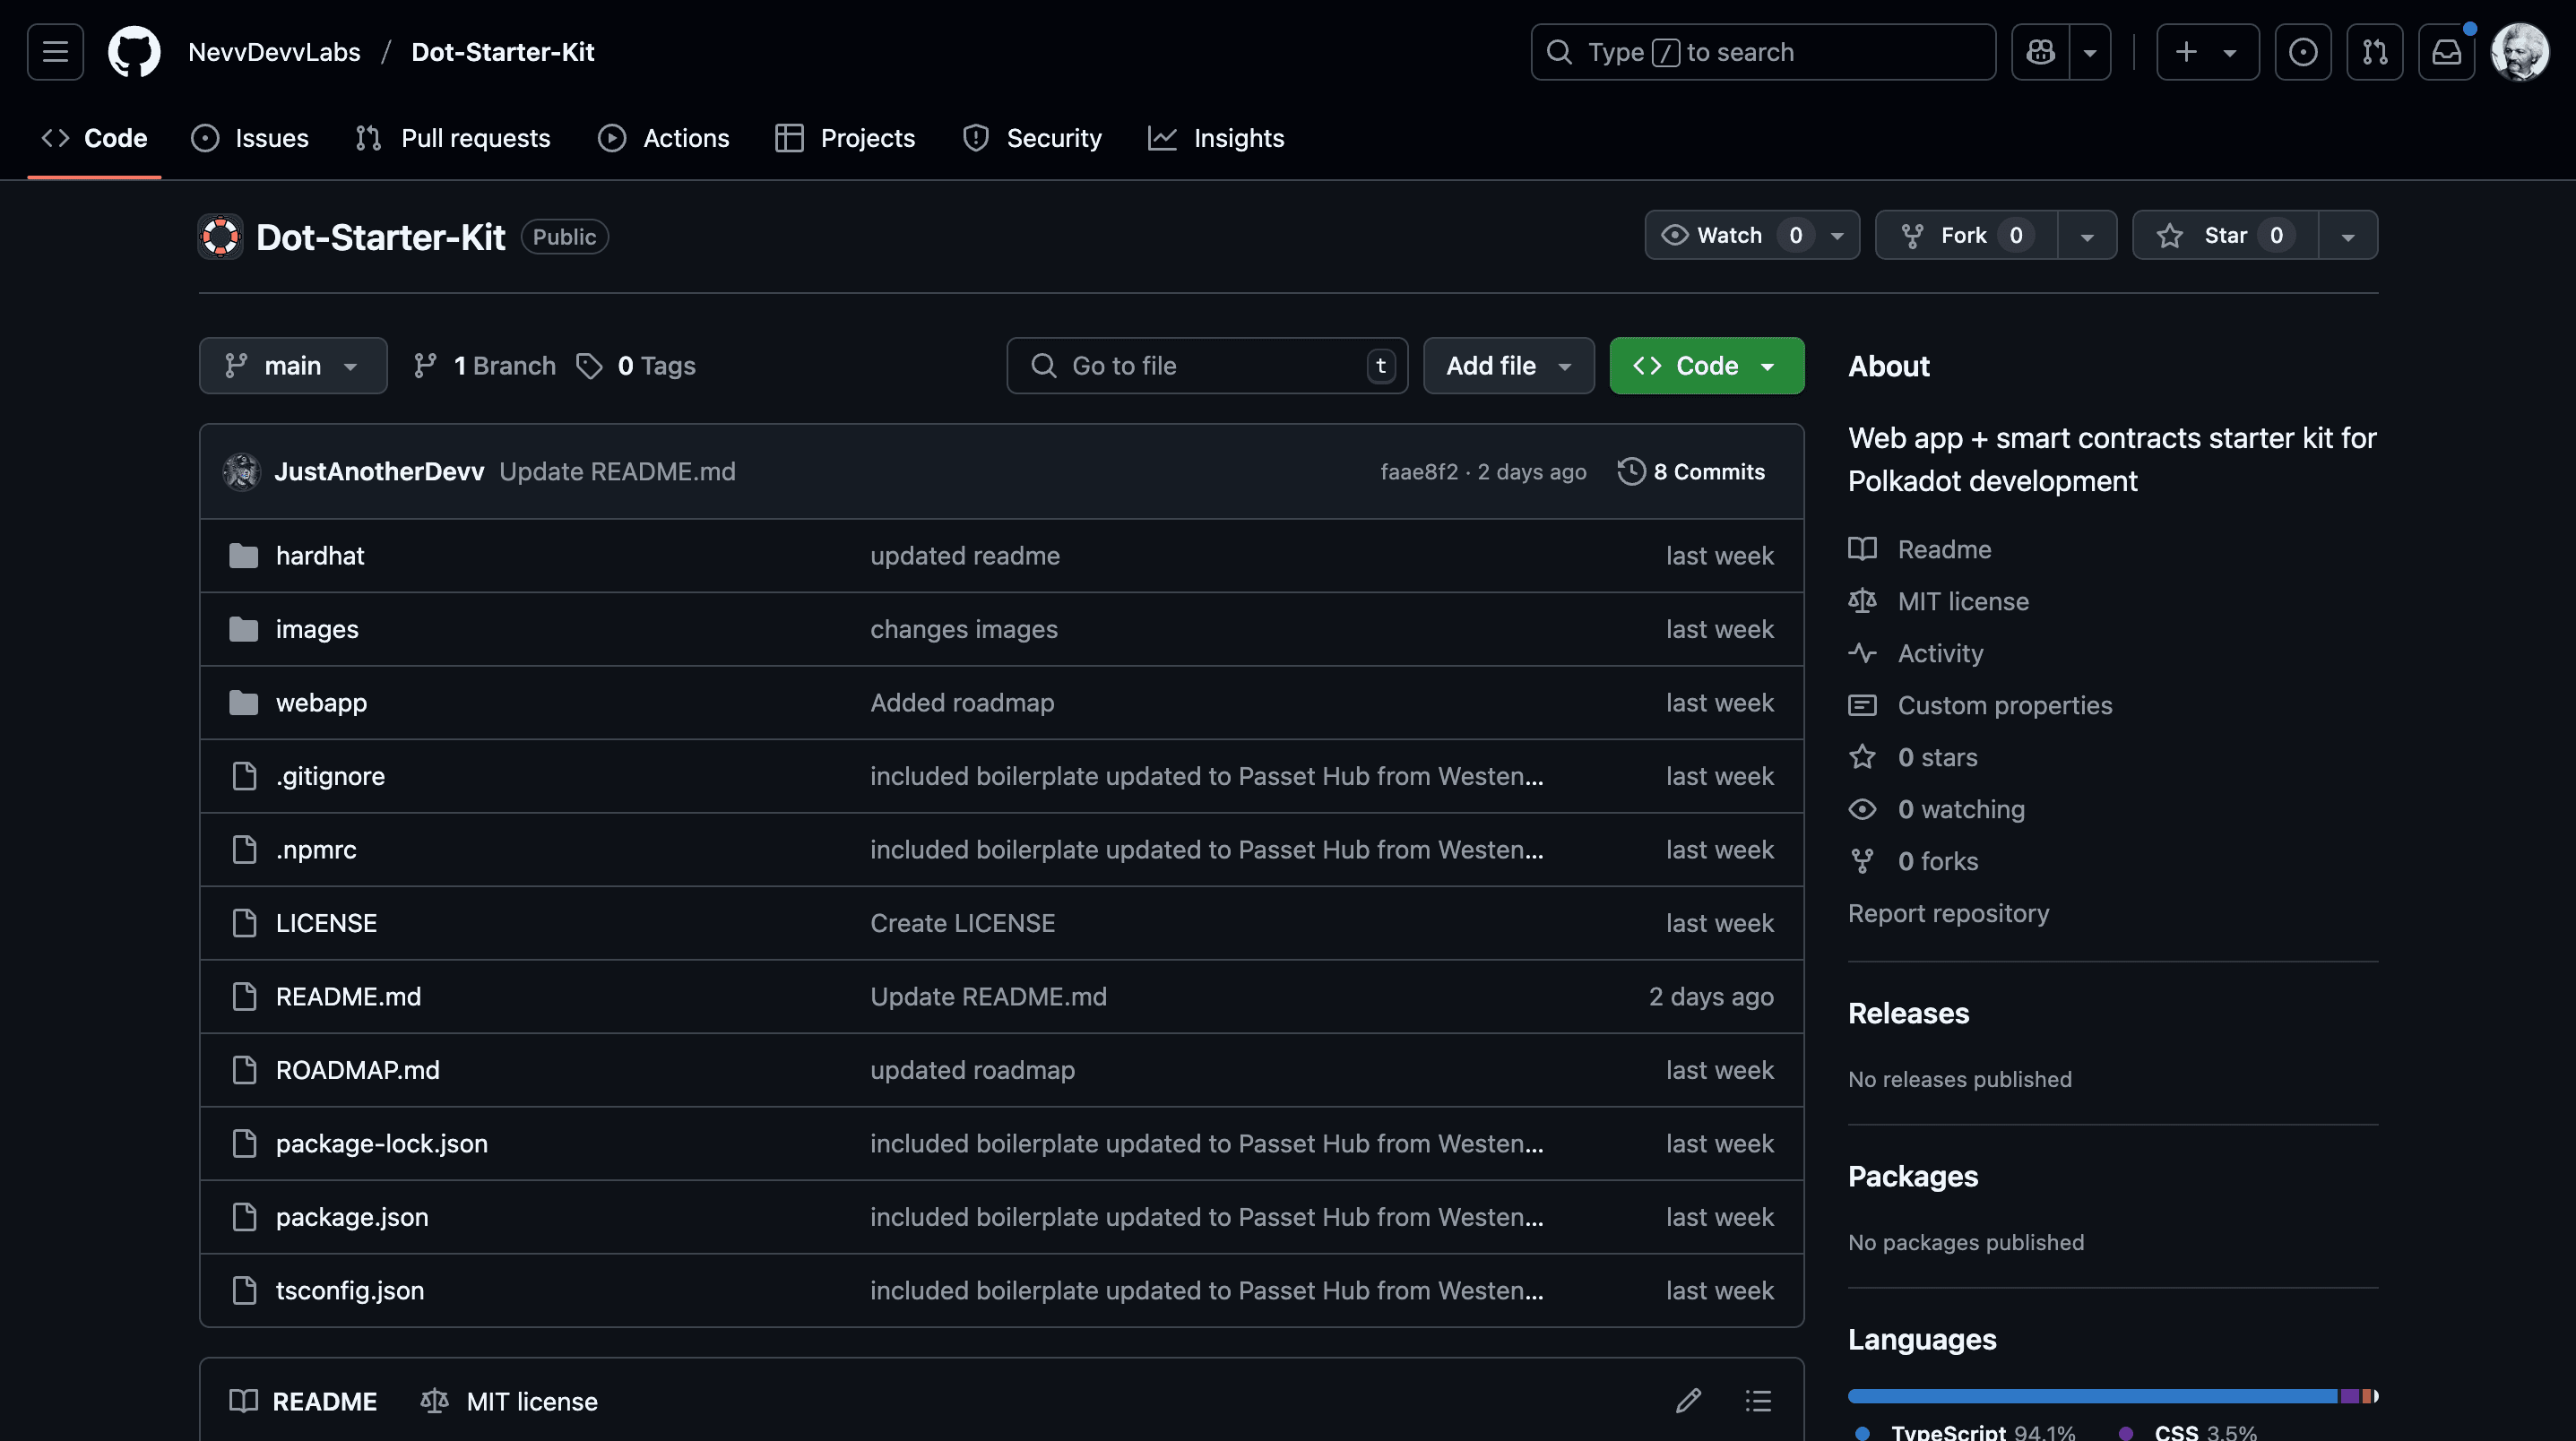Switch to the Code tab
This screenshot has height=1441, width=2576.
[94, 138]
